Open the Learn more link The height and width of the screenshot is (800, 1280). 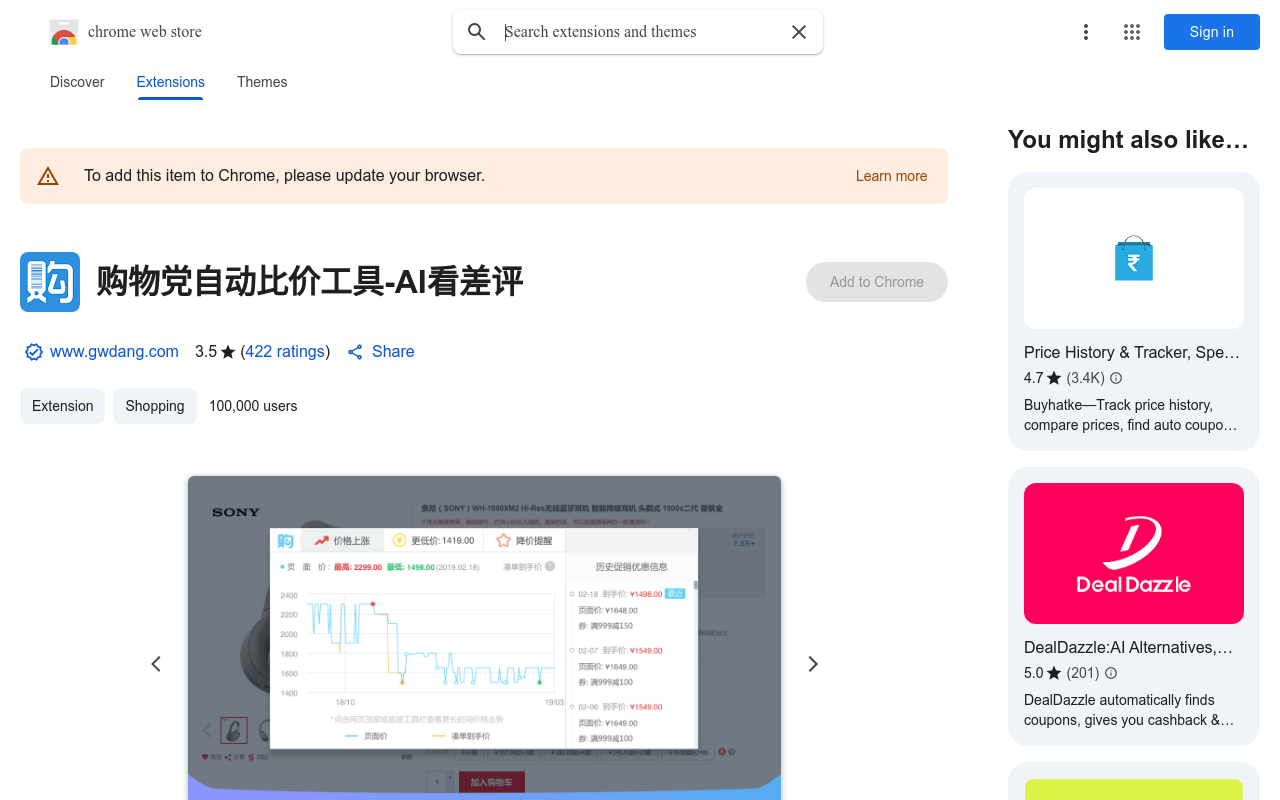click(x=891, y=176)
